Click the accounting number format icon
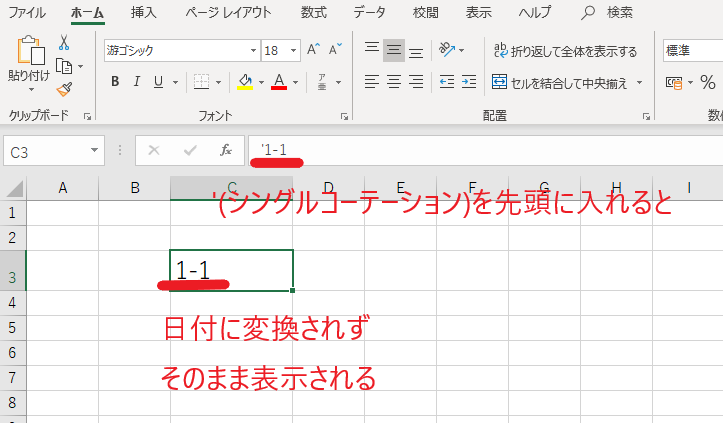 [674, 83]
